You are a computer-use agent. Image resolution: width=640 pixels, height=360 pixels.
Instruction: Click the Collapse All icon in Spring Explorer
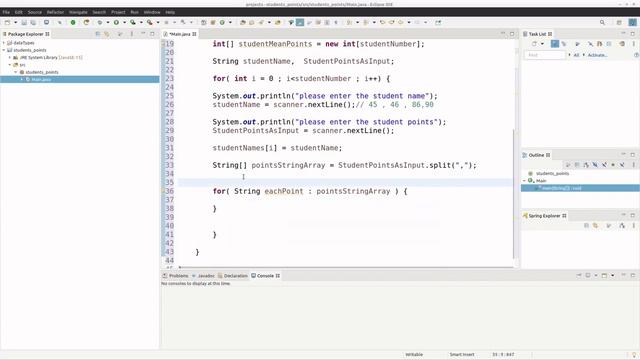587,225
